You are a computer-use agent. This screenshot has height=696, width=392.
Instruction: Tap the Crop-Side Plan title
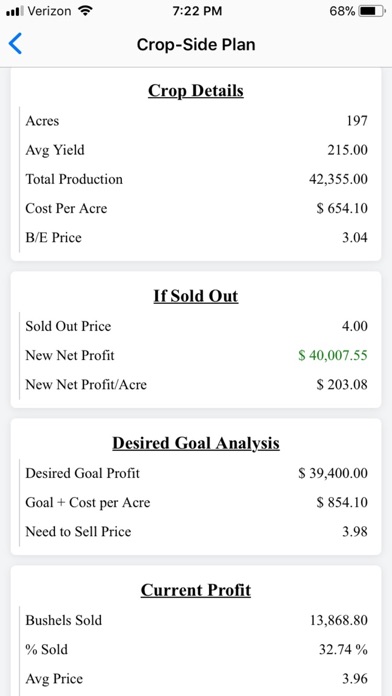tap(196, 44)
